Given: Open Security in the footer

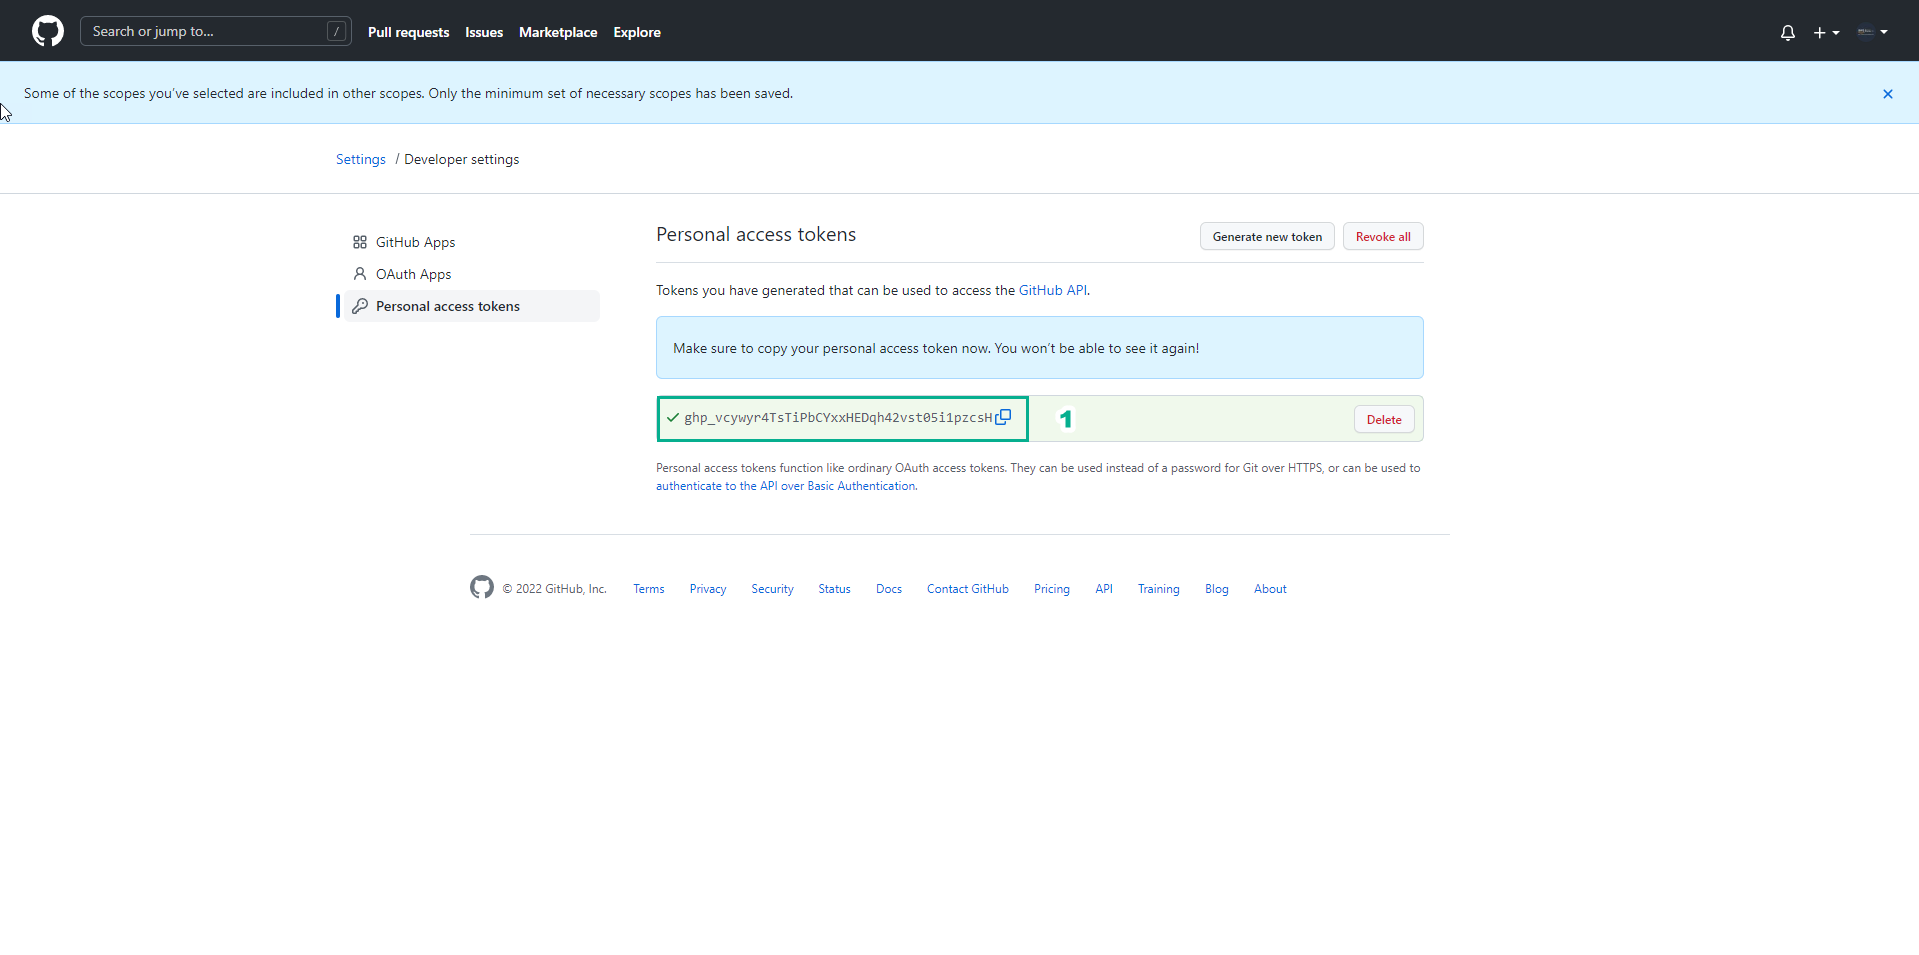Looking at the screenshot, I should point(772,589).
